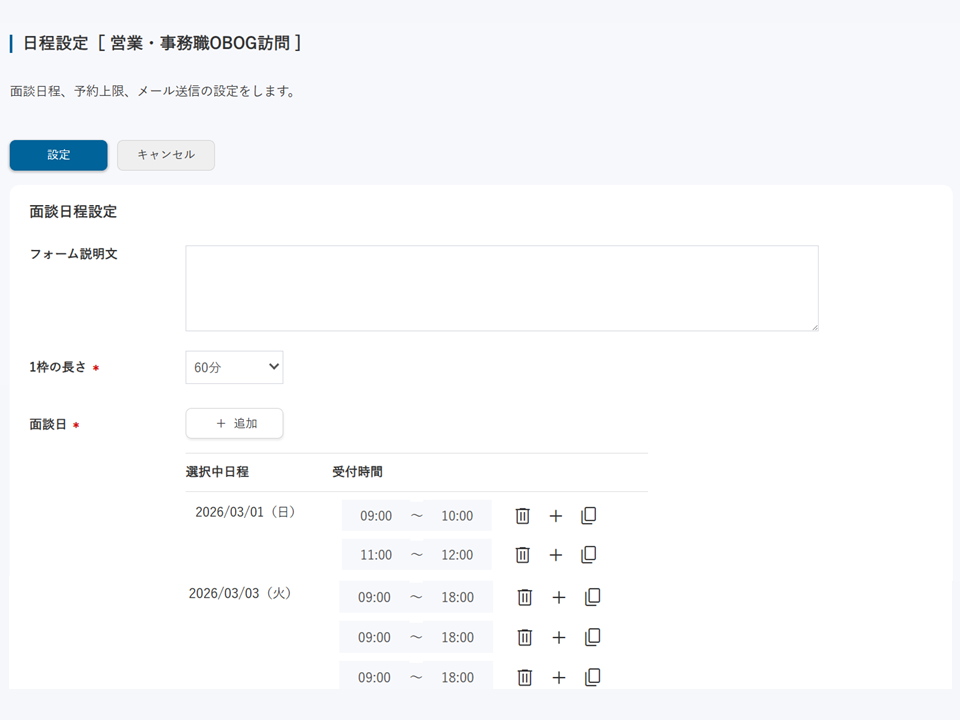
Task: Duplicate the 09:00–10:00 time slot
Action: click(x=589, y=515)
